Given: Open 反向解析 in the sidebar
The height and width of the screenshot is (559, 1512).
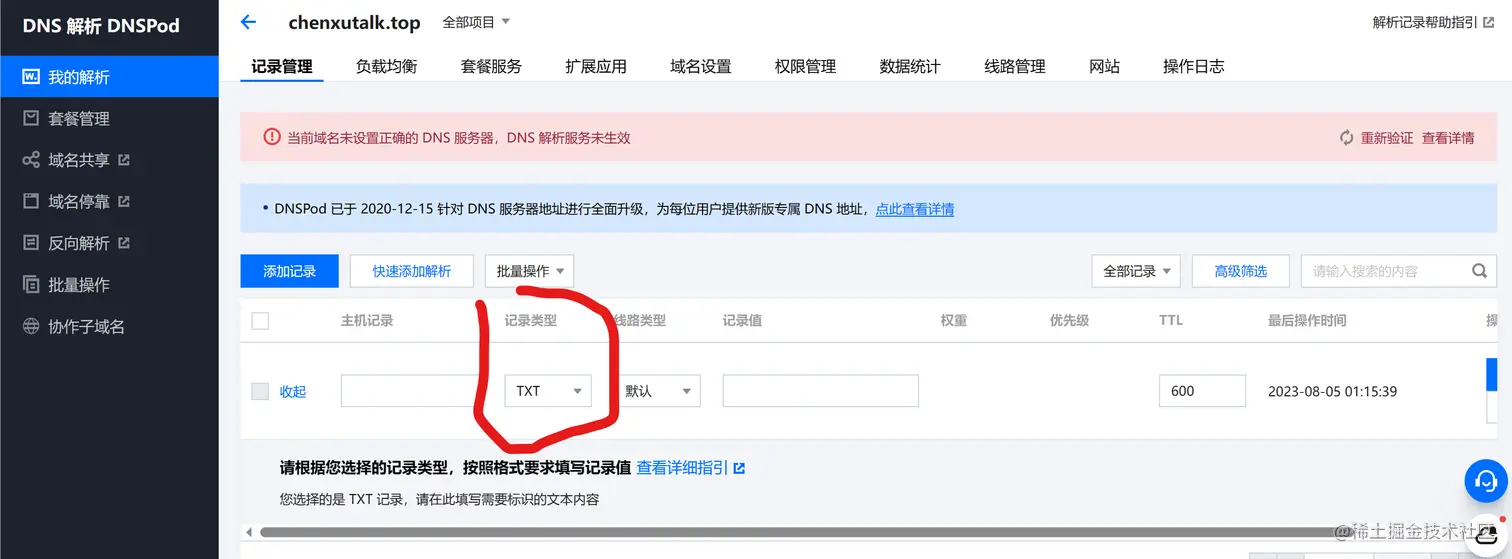Looking at the screenshot, I should pyautogui.click(x=109, y=243).
